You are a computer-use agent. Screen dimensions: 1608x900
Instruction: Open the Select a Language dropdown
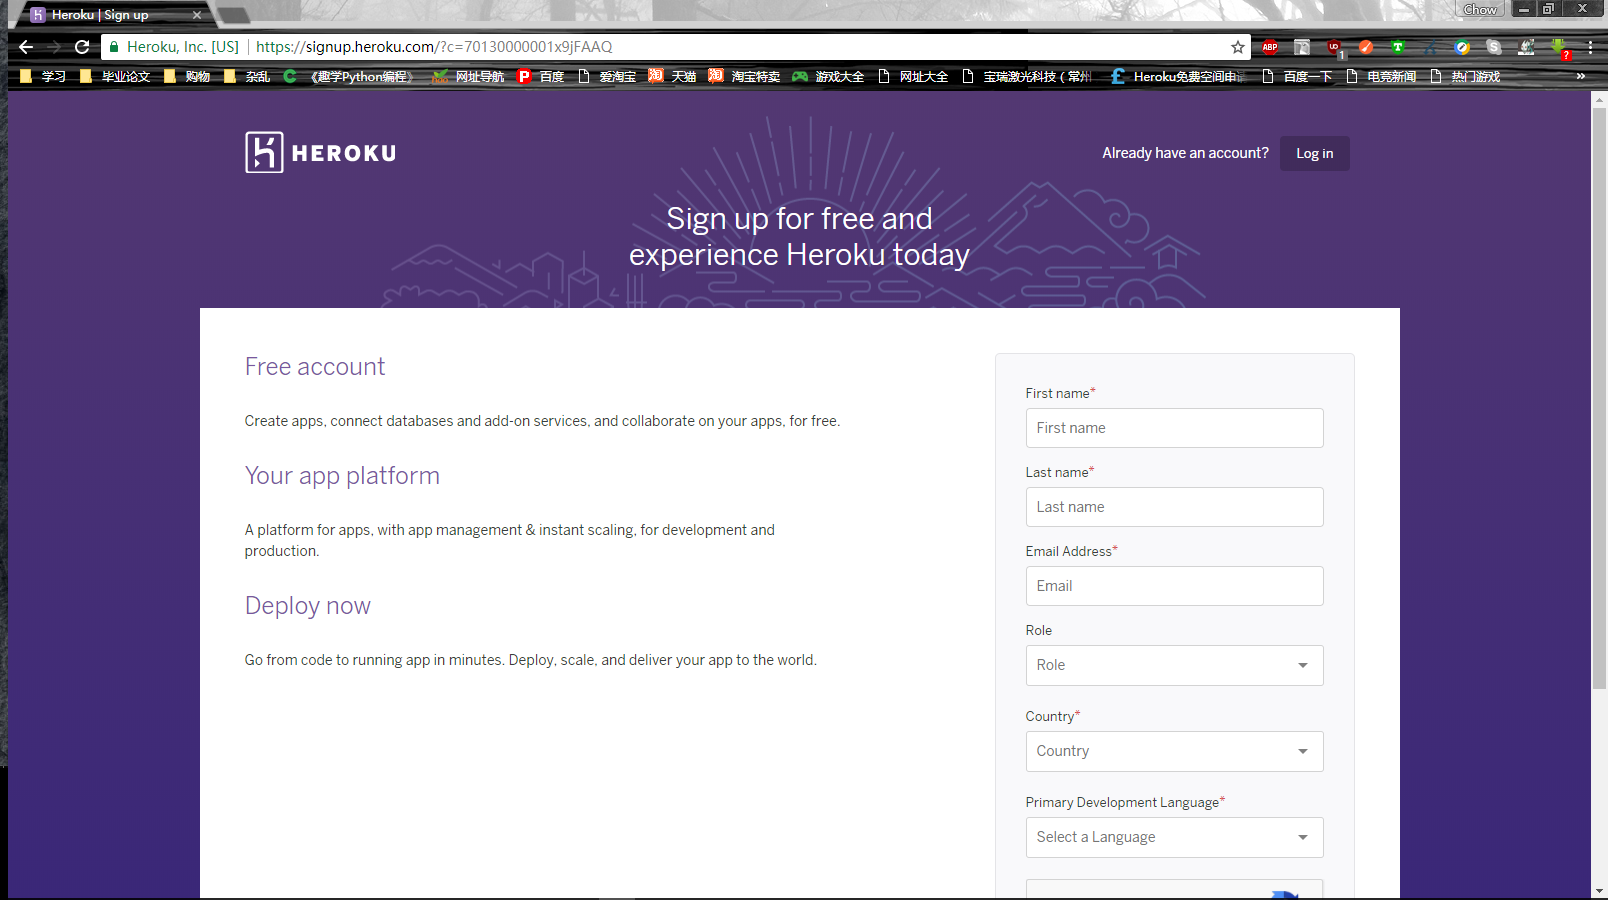pos(1174,837)
